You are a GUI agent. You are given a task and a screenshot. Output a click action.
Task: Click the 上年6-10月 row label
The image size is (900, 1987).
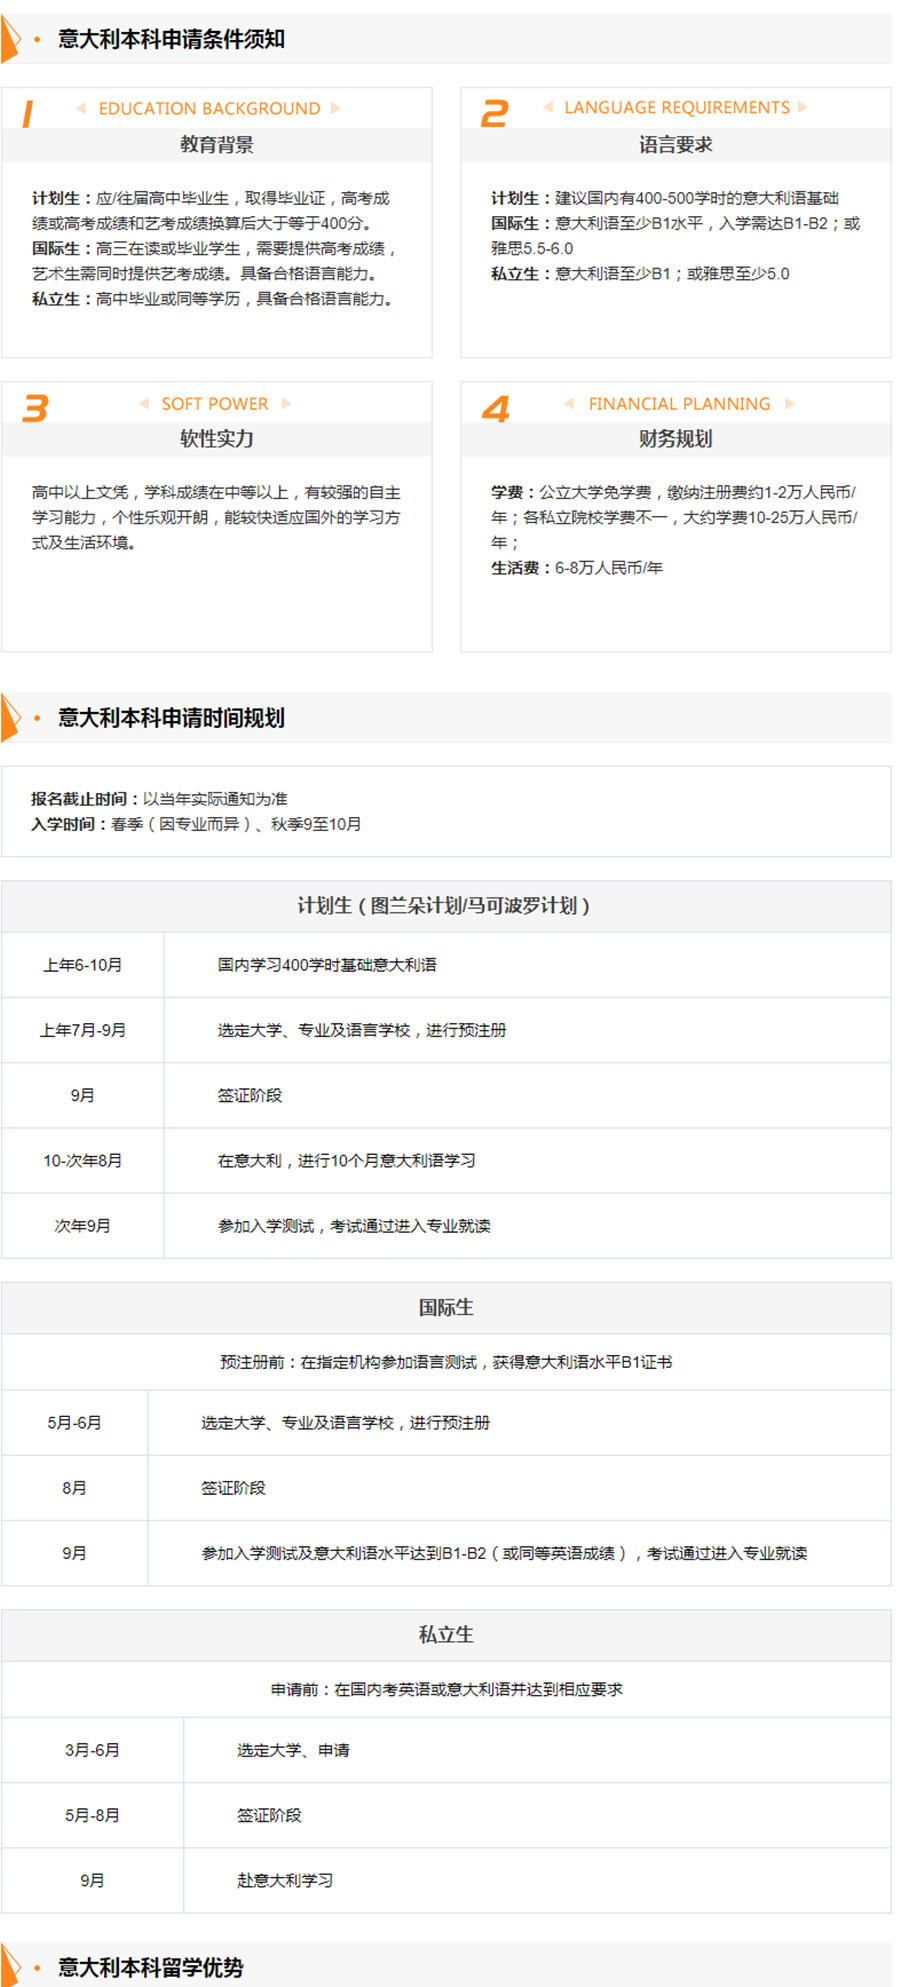click(83, 965)
